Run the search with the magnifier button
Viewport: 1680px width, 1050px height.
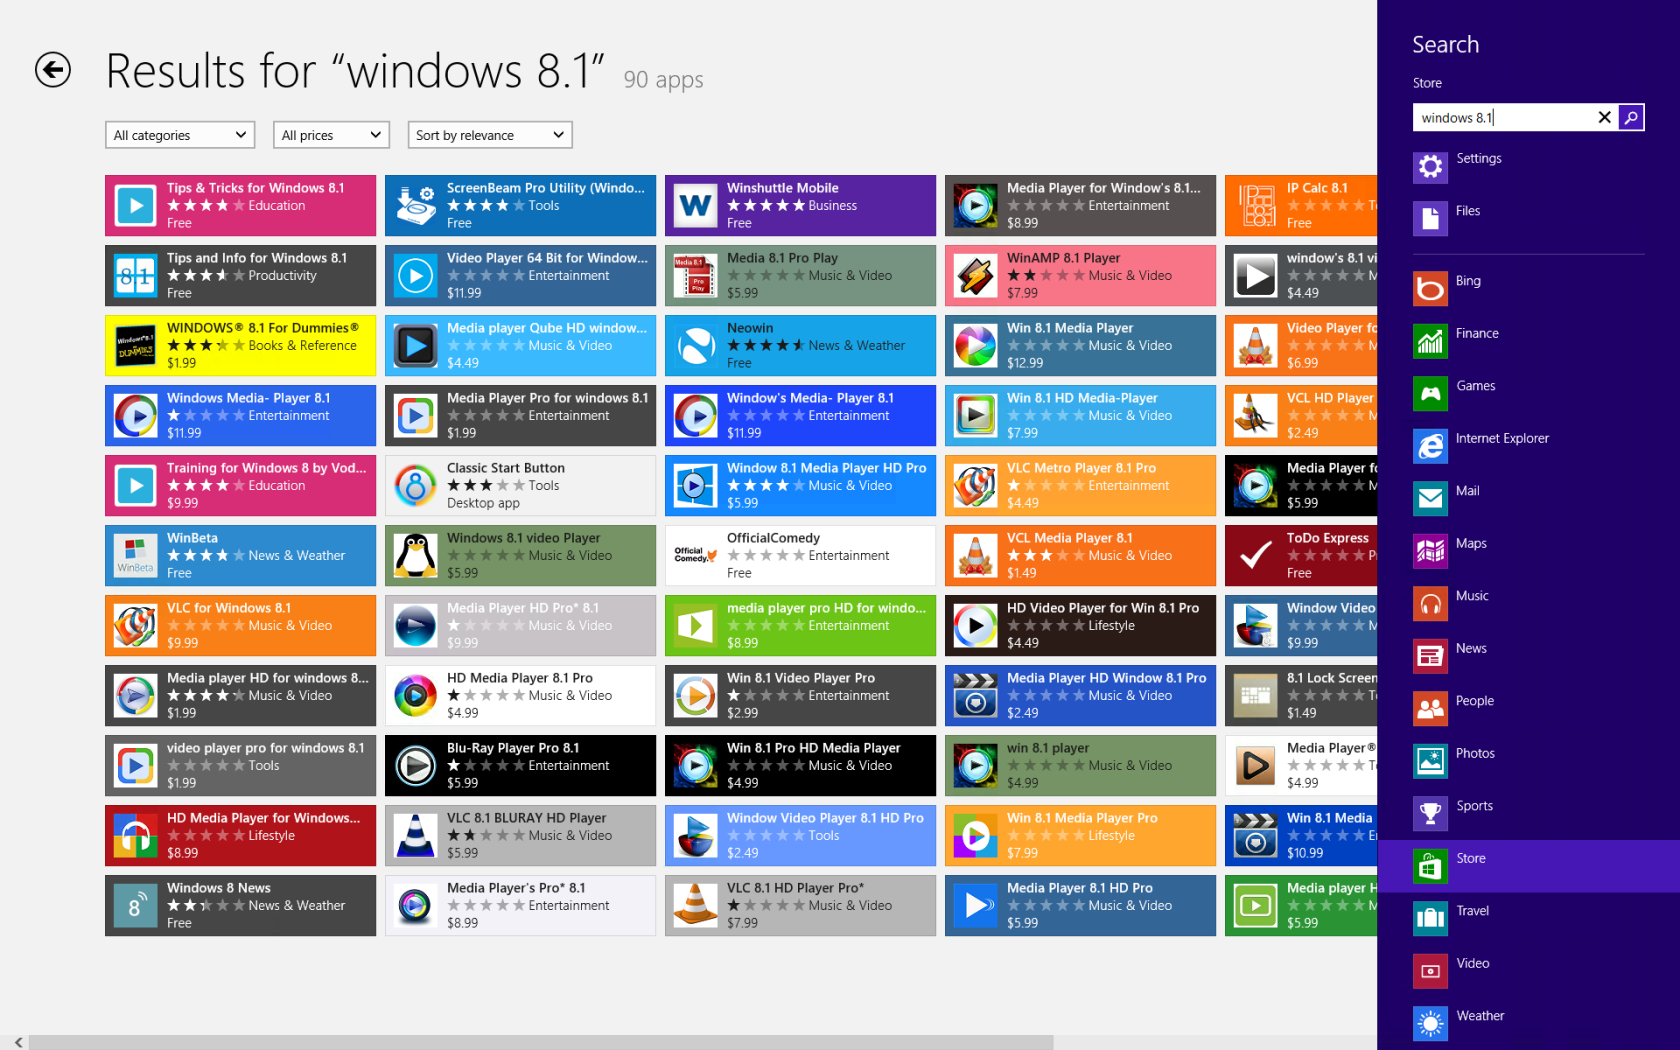[1631, 117]
